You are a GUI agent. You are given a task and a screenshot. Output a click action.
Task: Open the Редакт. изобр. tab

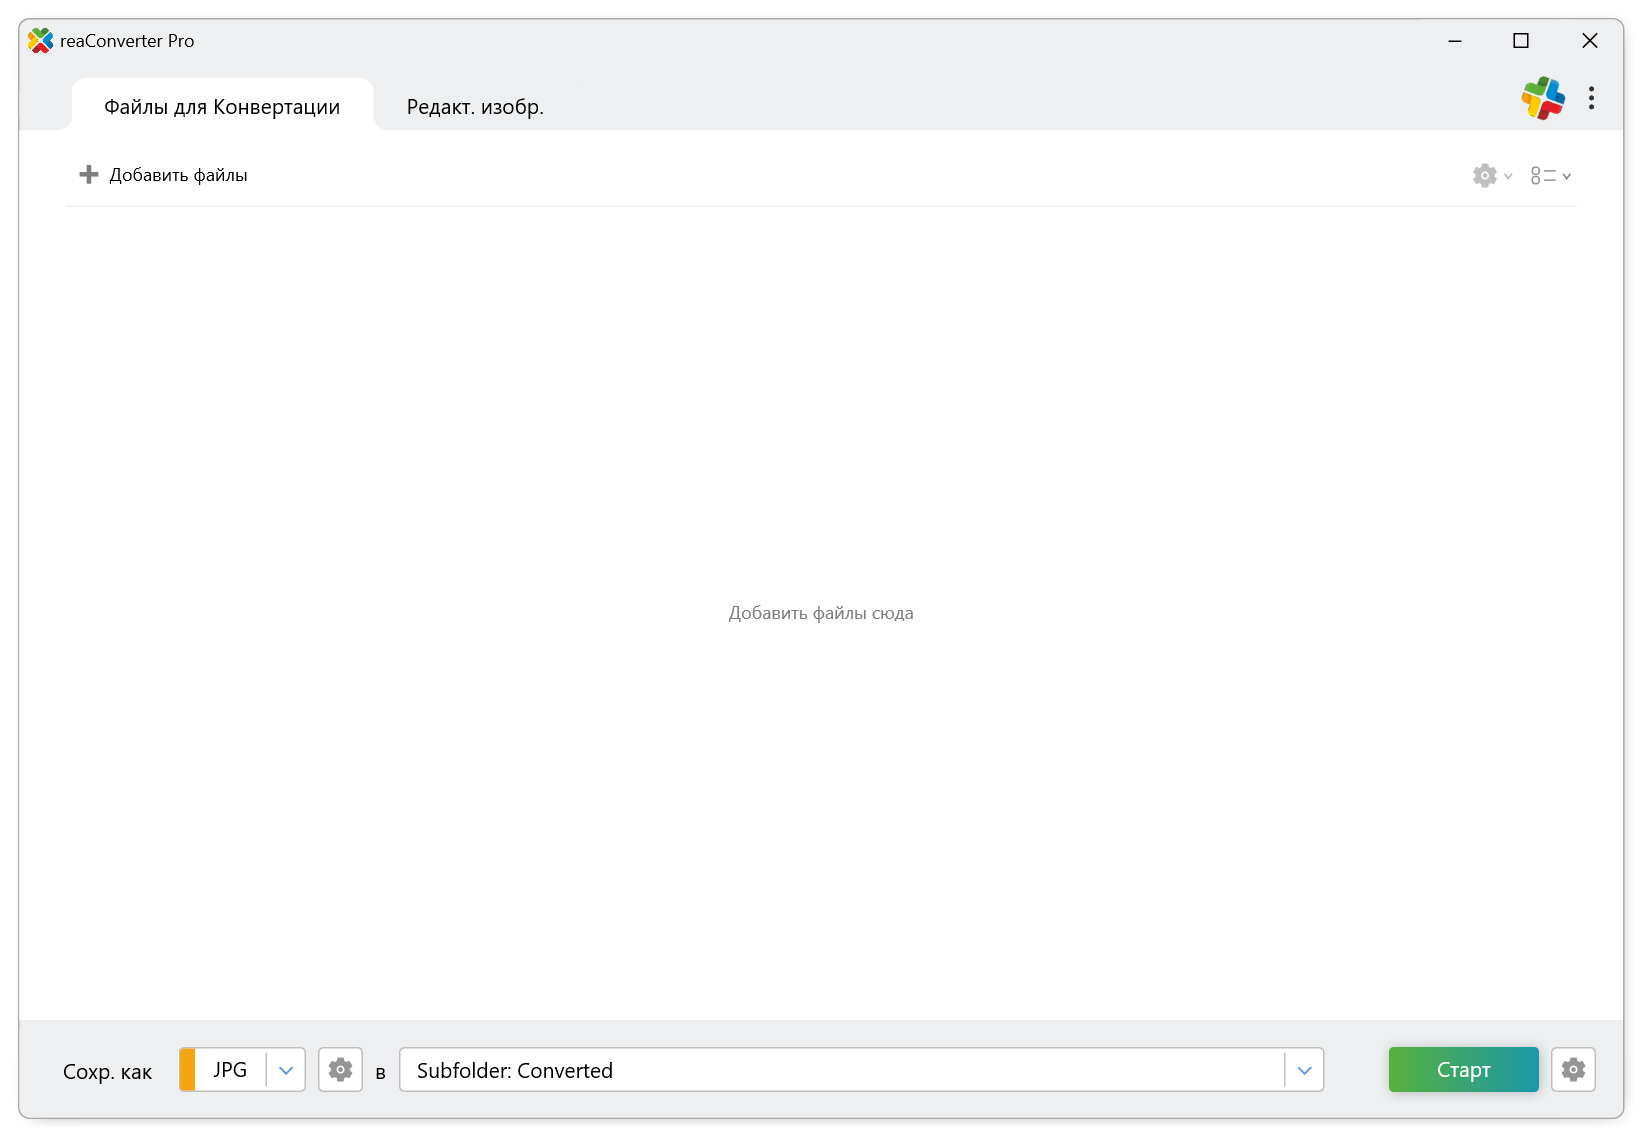point(475,107)
